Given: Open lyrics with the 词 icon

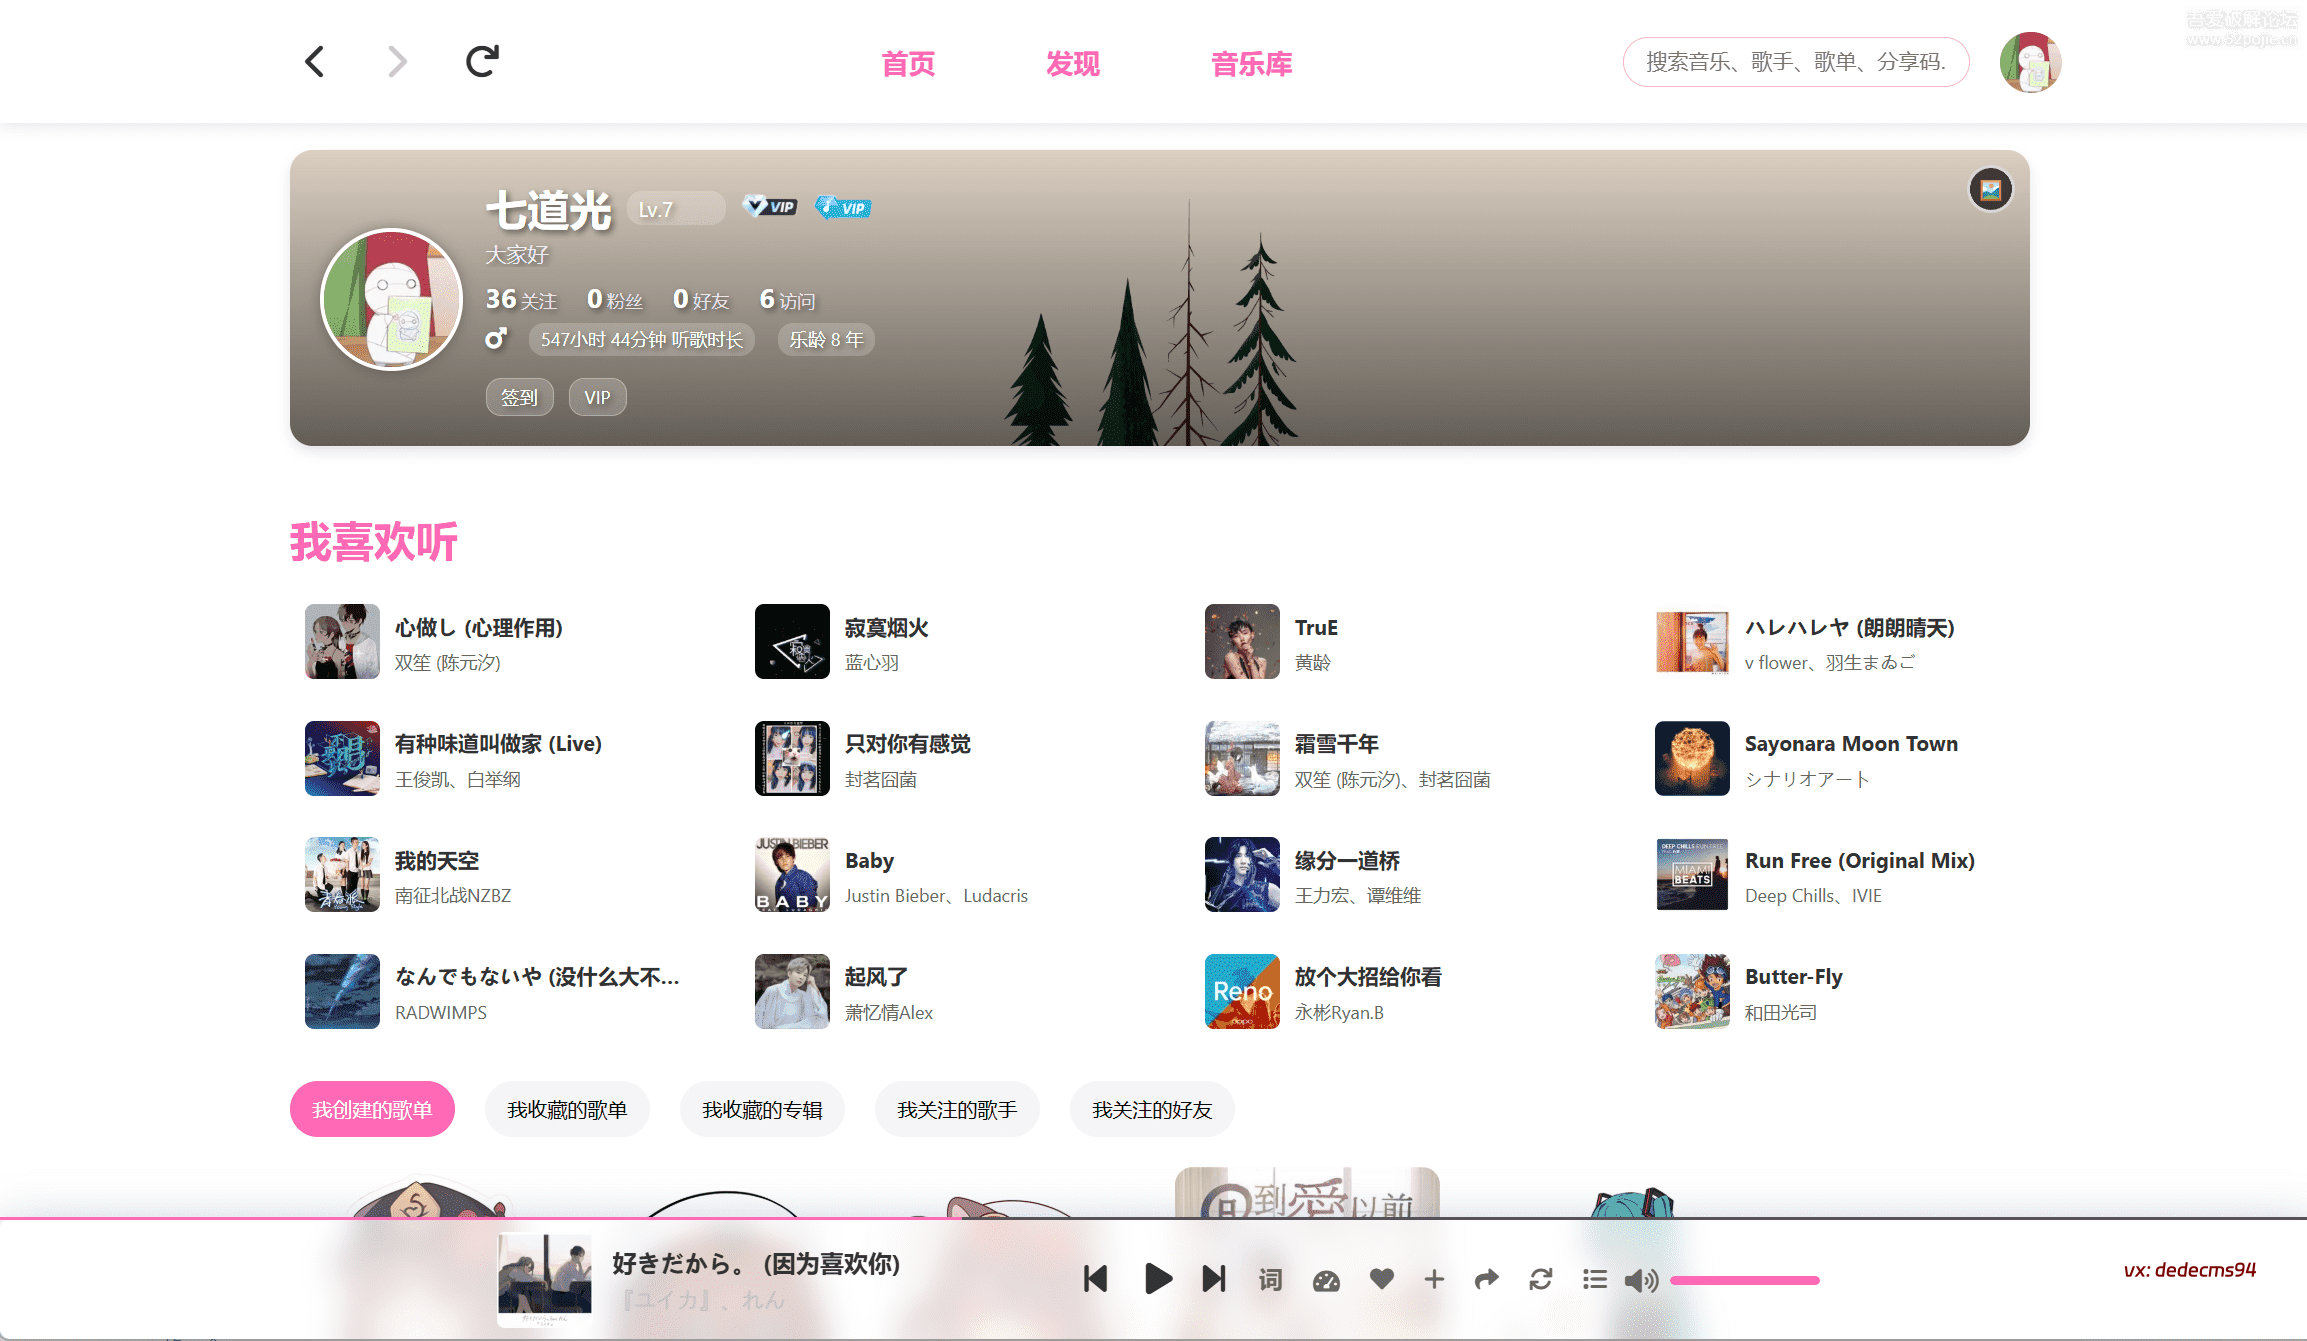Looking at the screenshot, I should click(x=1270, y=1279).
